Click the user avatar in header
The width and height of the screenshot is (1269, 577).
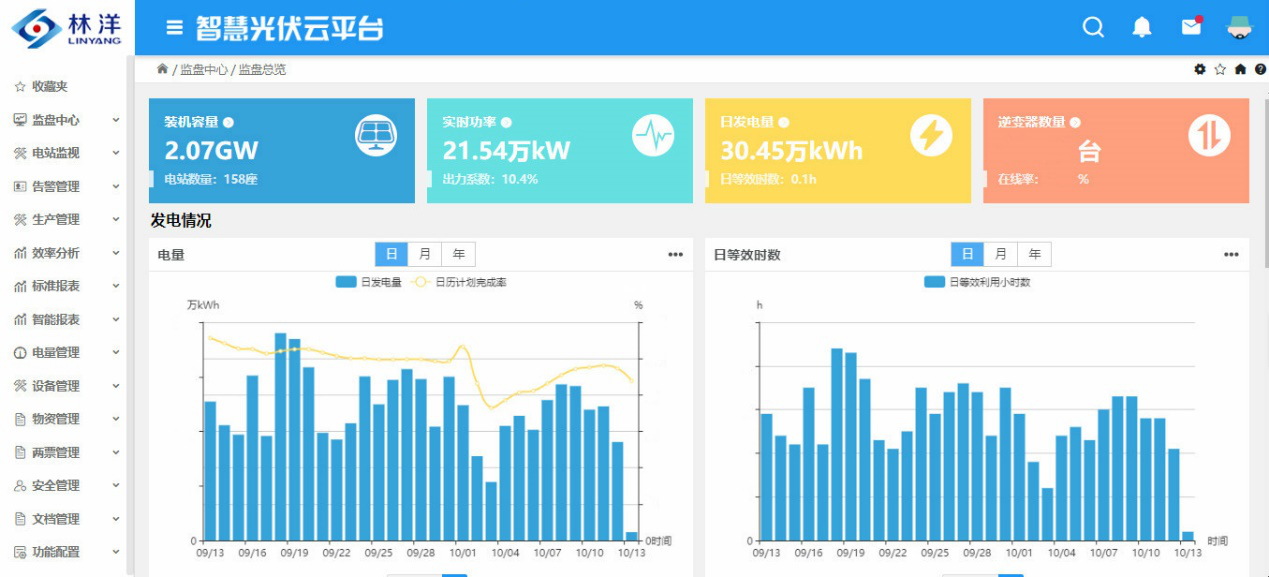pos(1240,27)
